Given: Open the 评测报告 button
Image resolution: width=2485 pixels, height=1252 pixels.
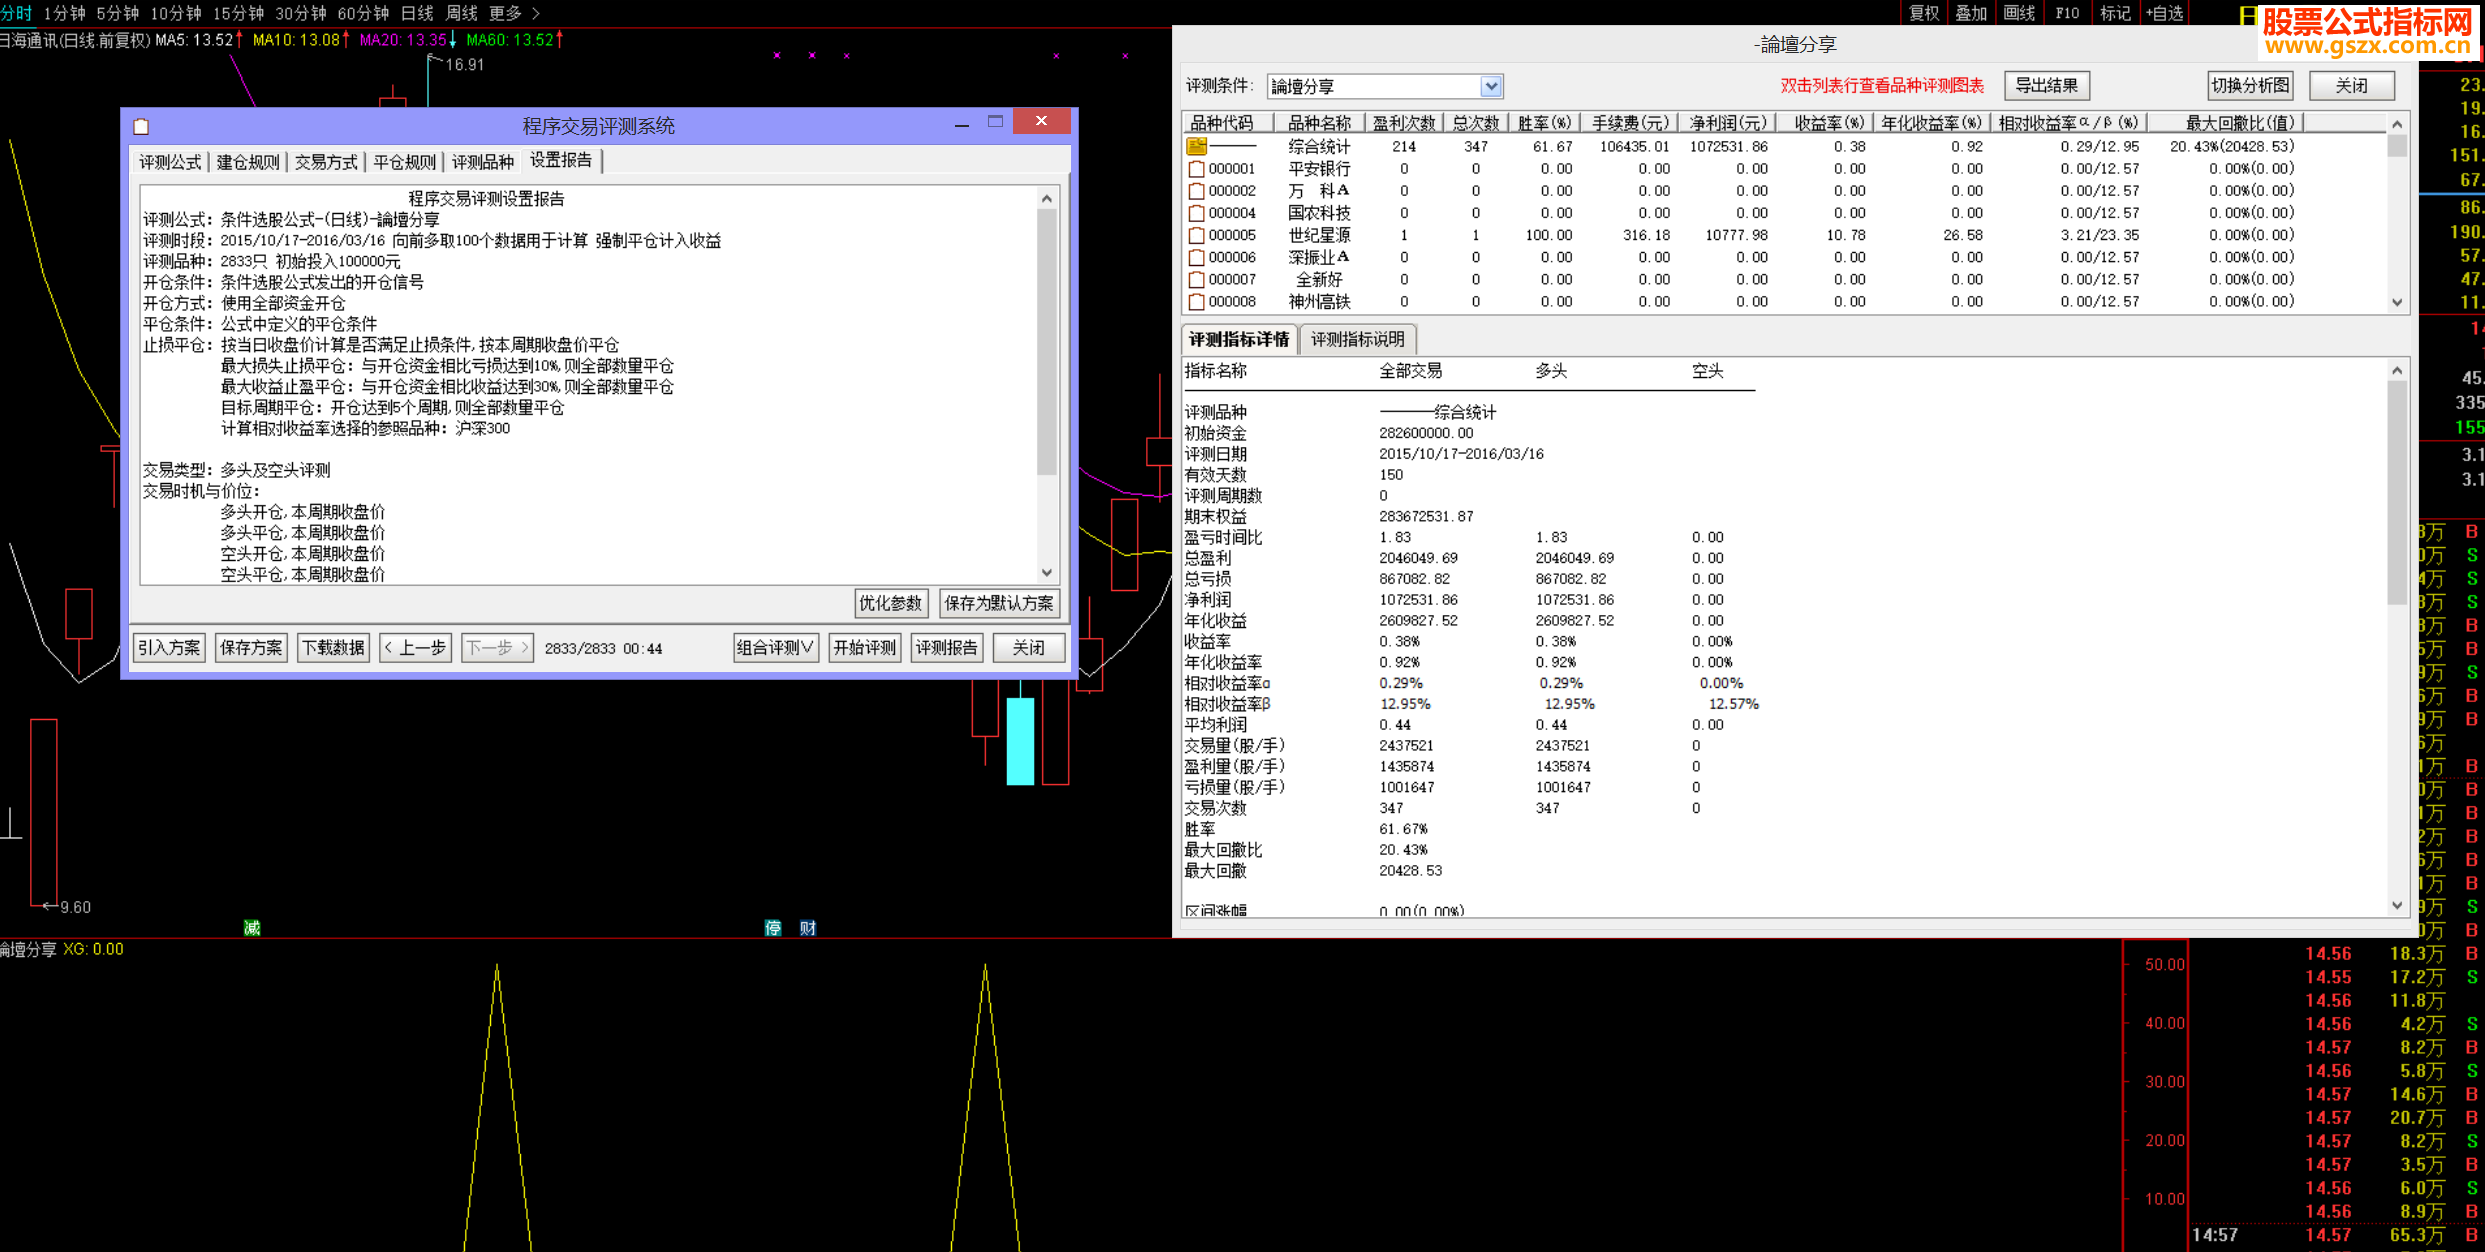Looking at the screenshot, I should 947,648.
